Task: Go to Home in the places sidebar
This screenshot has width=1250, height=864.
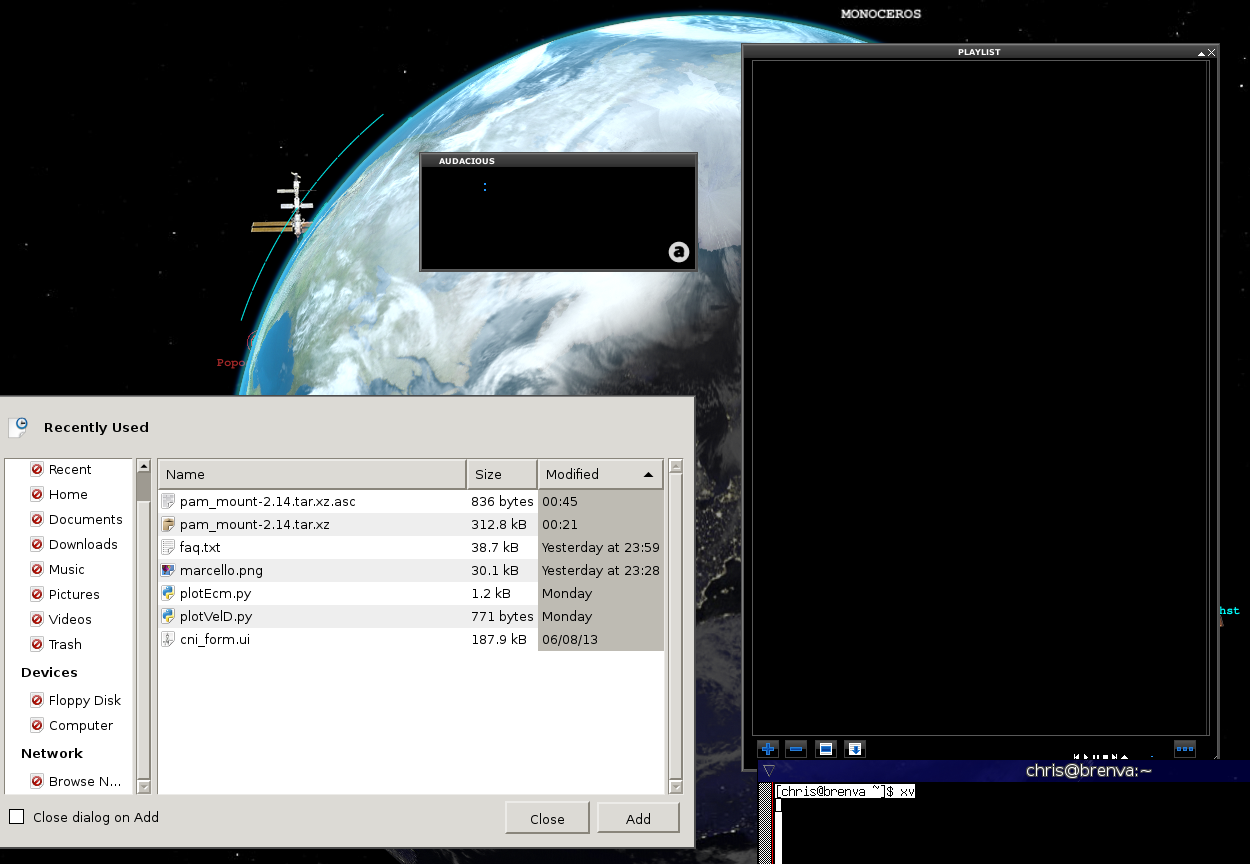Action: point(70,494)
